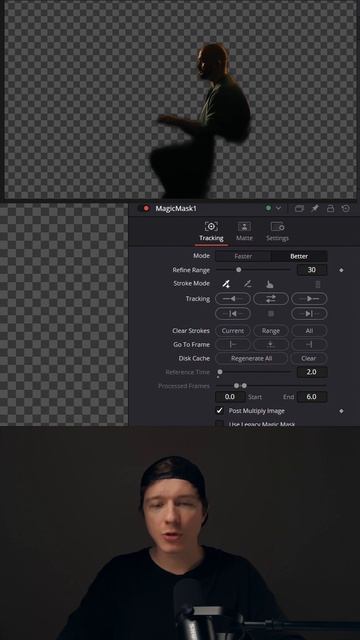Reset MagicMask1 with the circular-arrow icon

click(346, 209)
